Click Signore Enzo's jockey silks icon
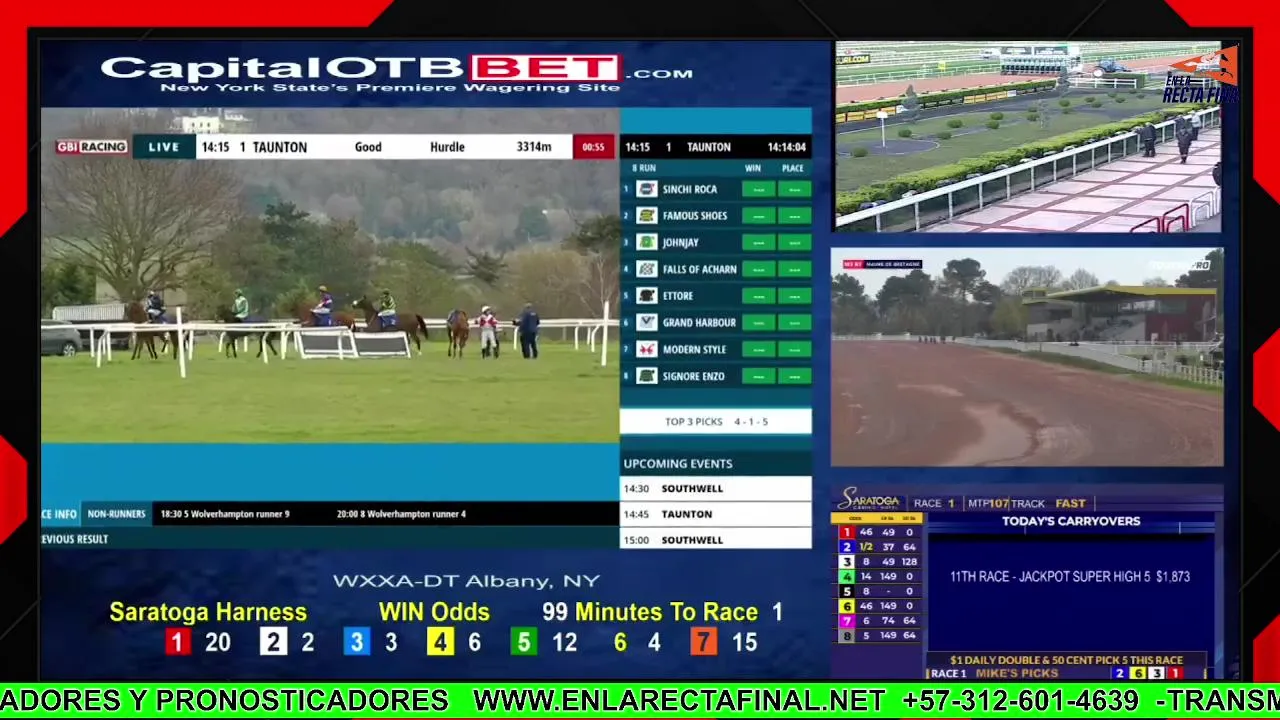 tap(647, 376)
